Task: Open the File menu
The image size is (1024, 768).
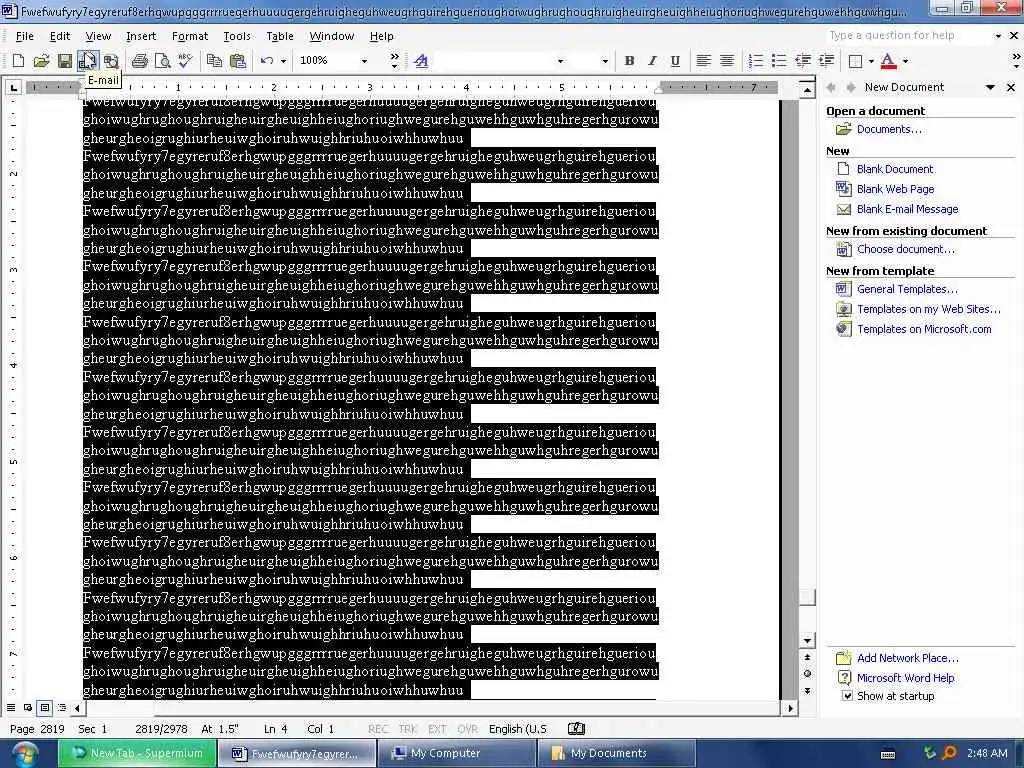Action: click(24, 36)
